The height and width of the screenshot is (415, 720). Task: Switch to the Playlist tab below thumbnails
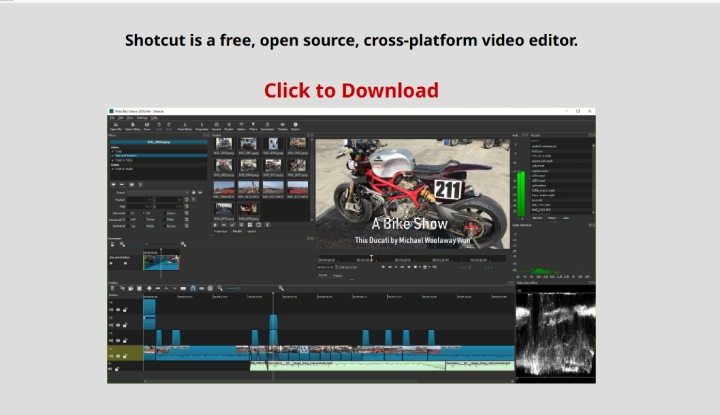point(237,232)
